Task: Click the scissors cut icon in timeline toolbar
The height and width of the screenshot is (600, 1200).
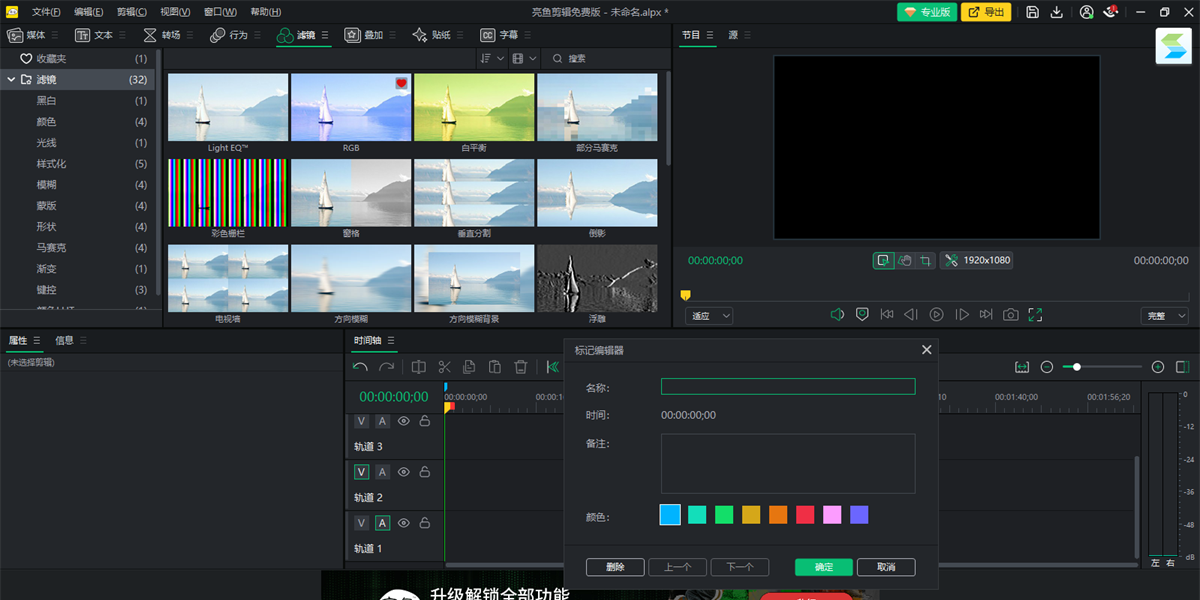Action: coord(444,367)
